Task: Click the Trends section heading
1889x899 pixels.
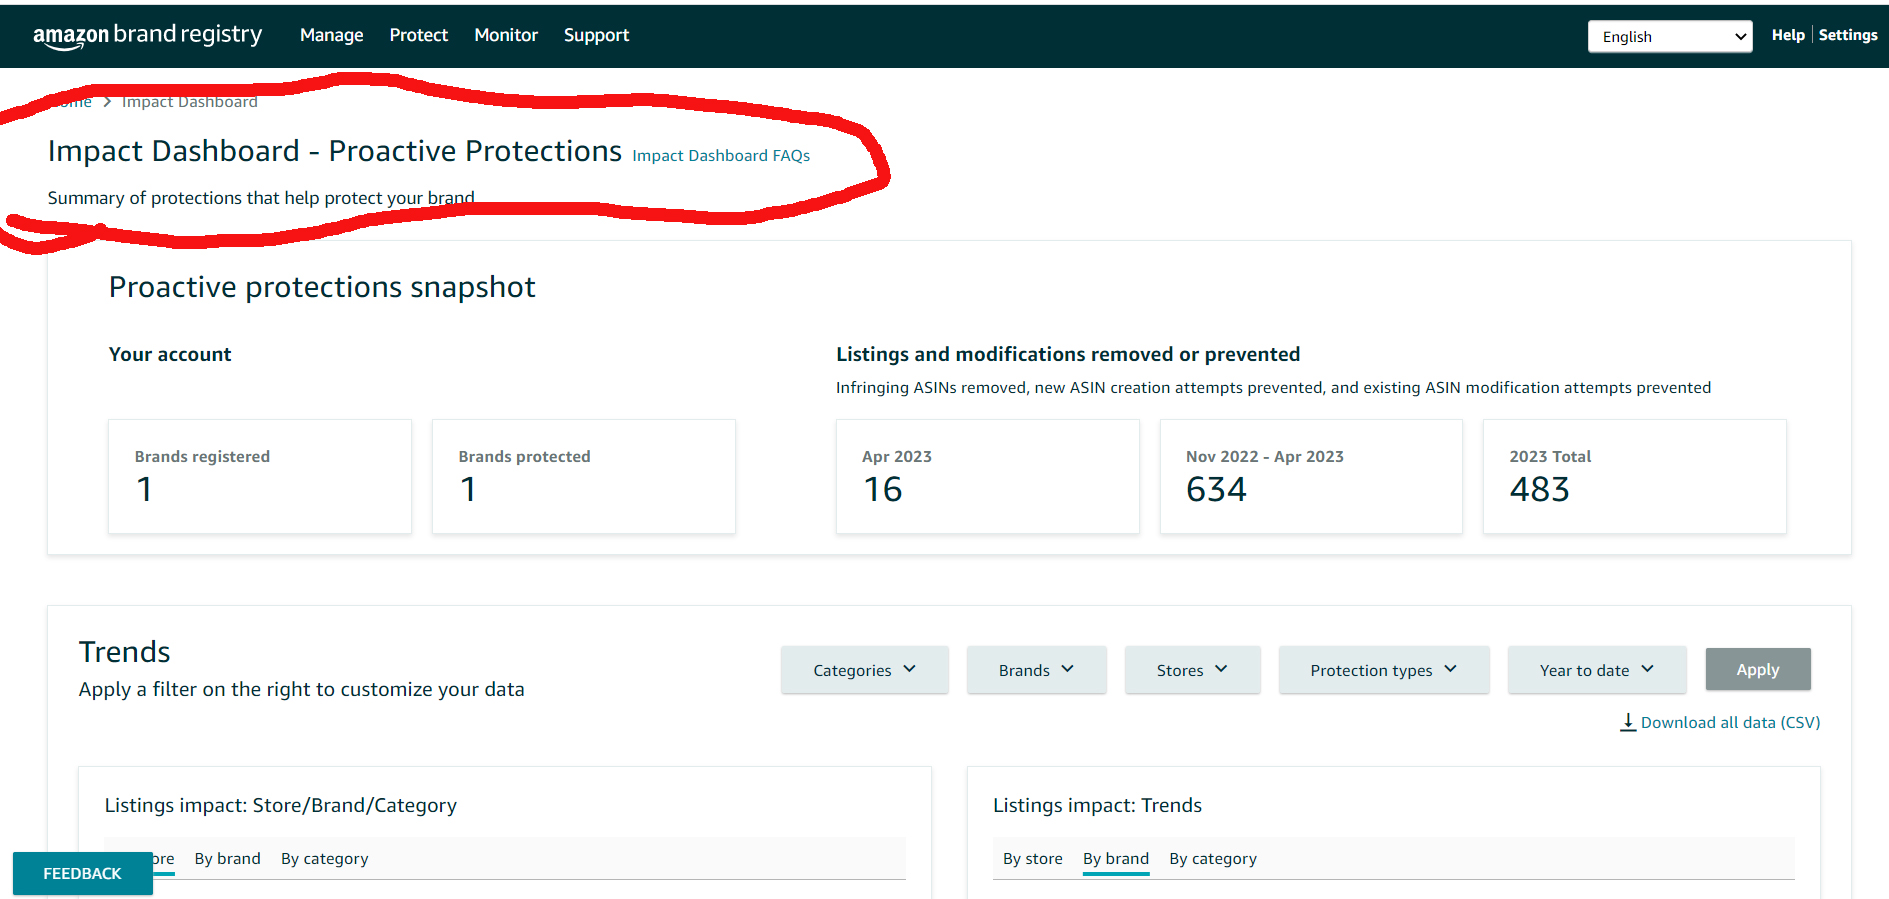Action: coord(125,652)
